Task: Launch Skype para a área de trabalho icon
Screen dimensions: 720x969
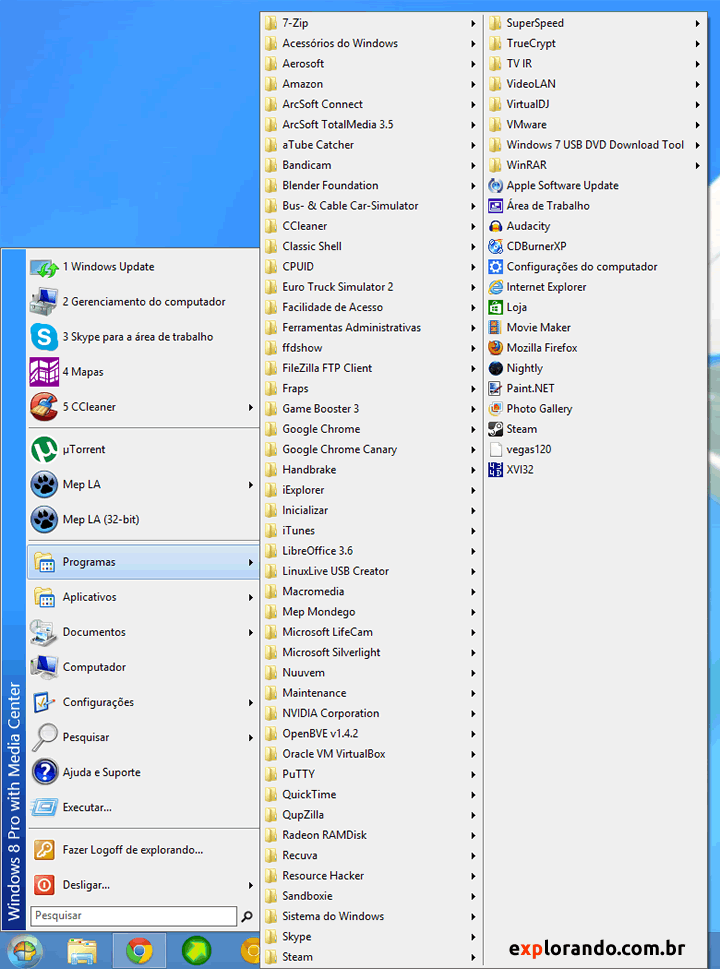Action: (x=44, y=337)
